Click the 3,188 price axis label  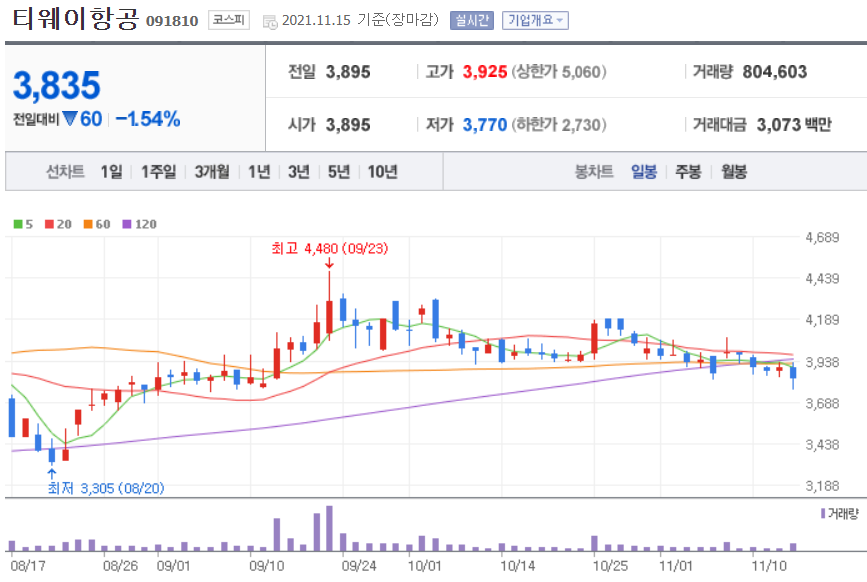822,486
